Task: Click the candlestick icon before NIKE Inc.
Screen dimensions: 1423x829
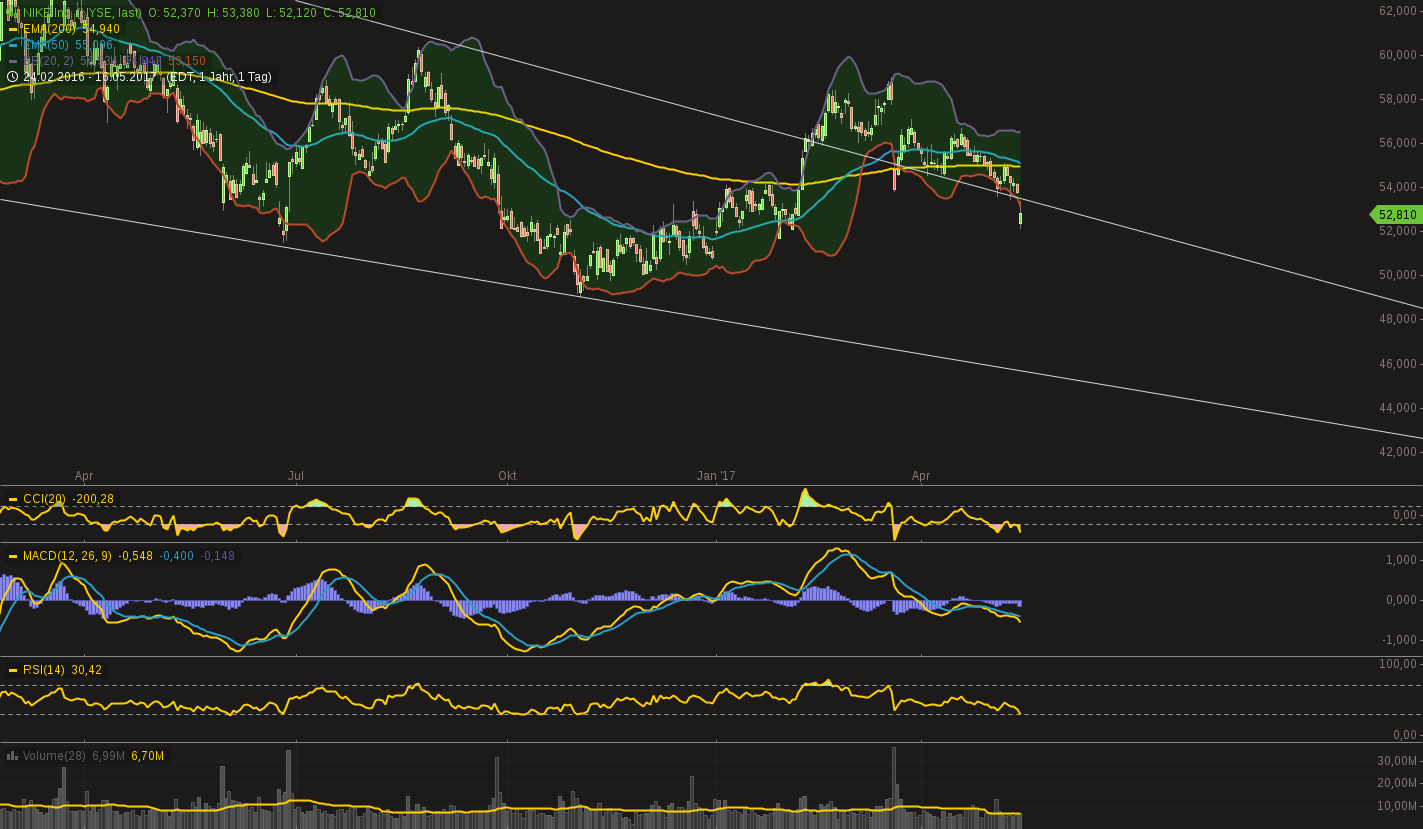Action: pos(12,12)
